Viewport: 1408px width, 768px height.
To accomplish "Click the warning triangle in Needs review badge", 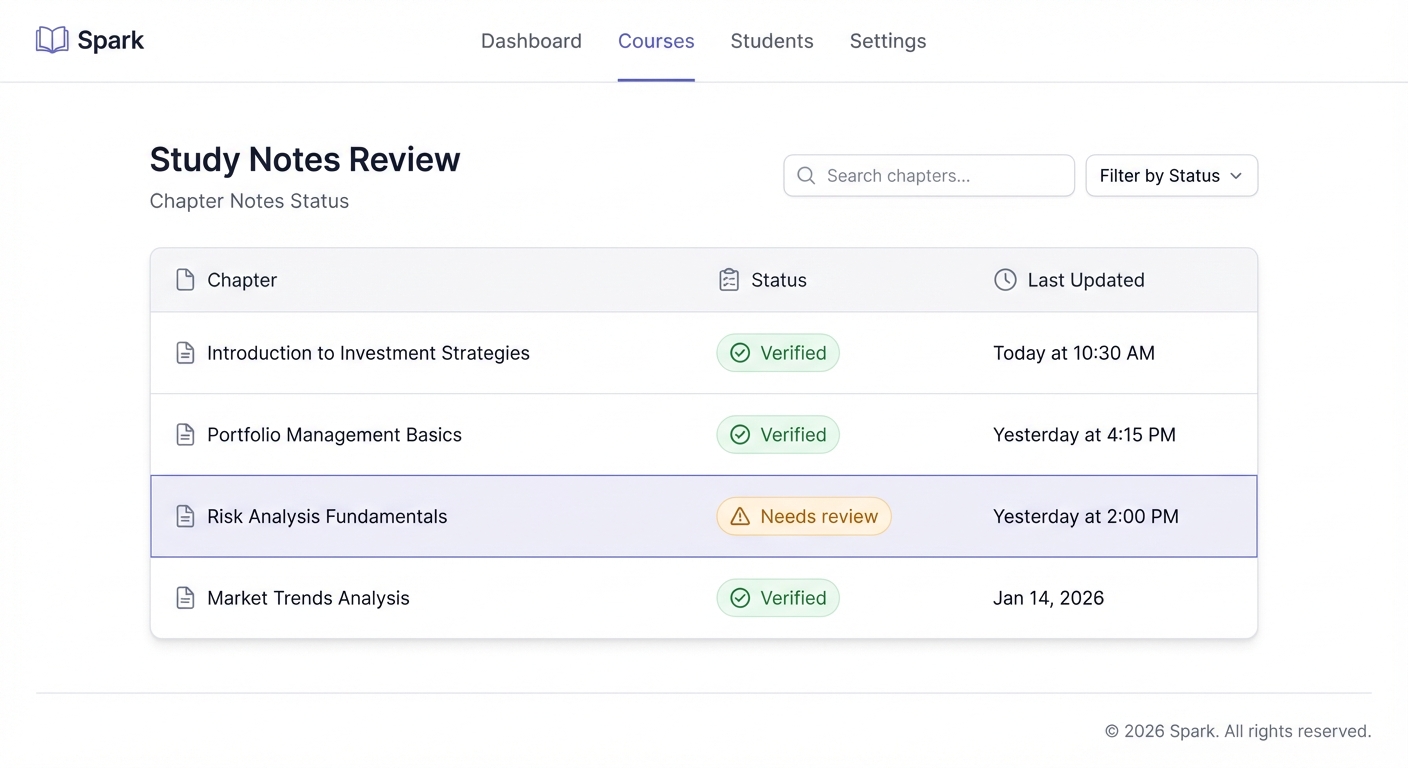I will [x=740, y=516].
